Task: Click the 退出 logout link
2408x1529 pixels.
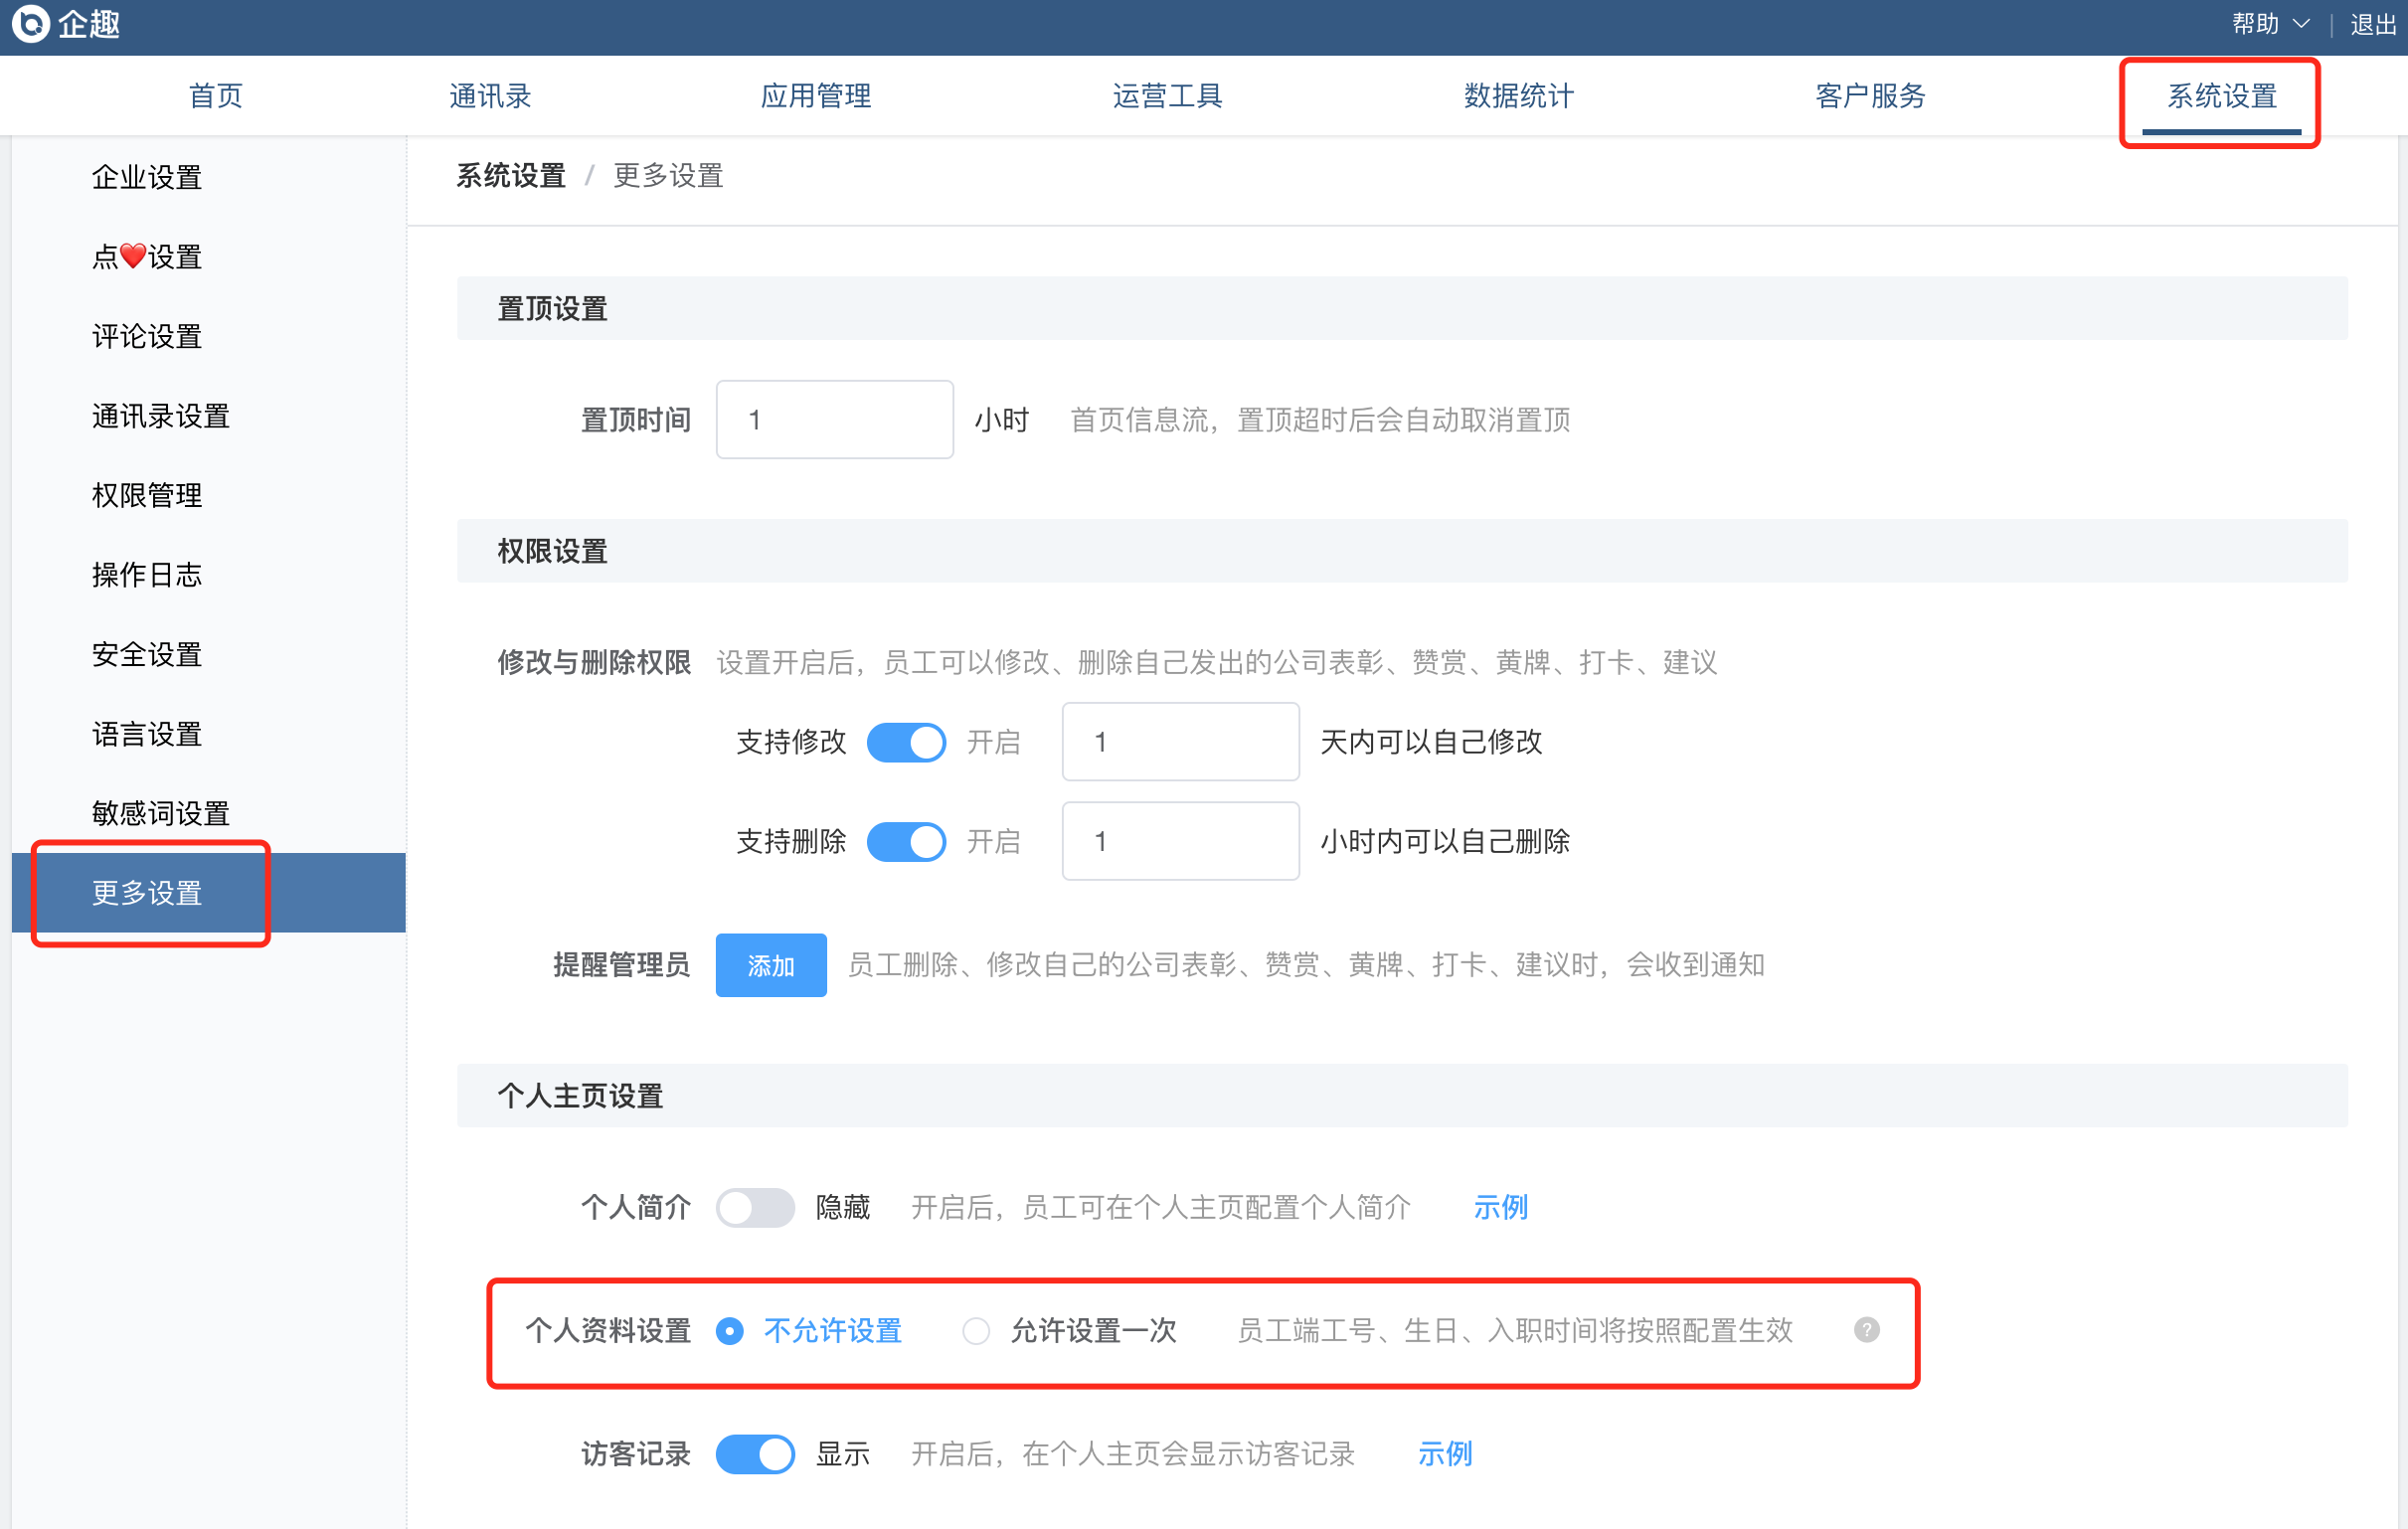Action: pyautogui.click(x=2373, y=24)
